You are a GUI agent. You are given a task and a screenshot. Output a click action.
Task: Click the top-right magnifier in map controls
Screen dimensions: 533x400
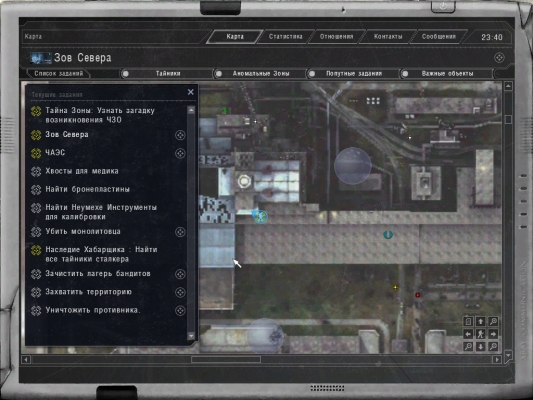(x=493, y=321)
